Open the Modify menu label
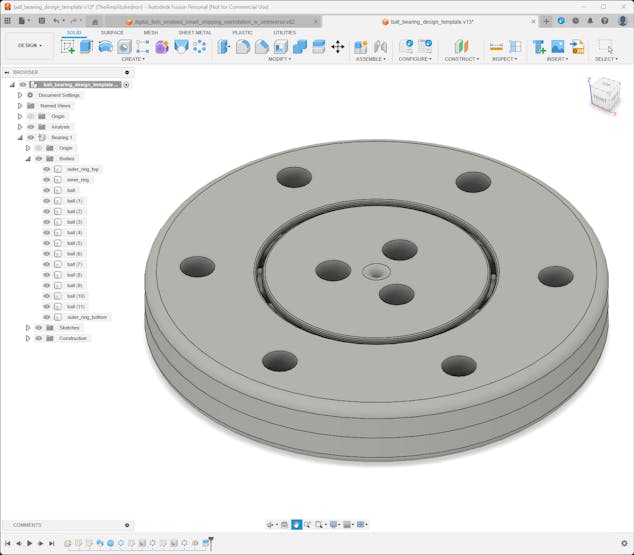634x555 pixels. pyautogui.click(x=280, y=59)
